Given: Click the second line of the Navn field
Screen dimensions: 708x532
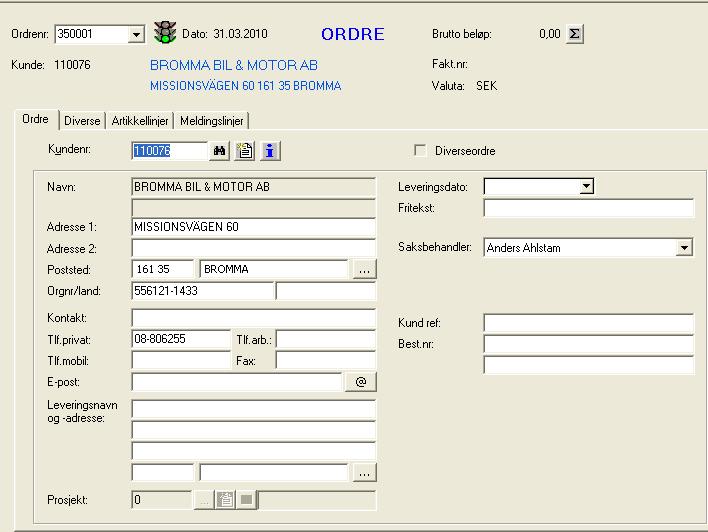Looking at the screenshot, I should tap(253, 208).
